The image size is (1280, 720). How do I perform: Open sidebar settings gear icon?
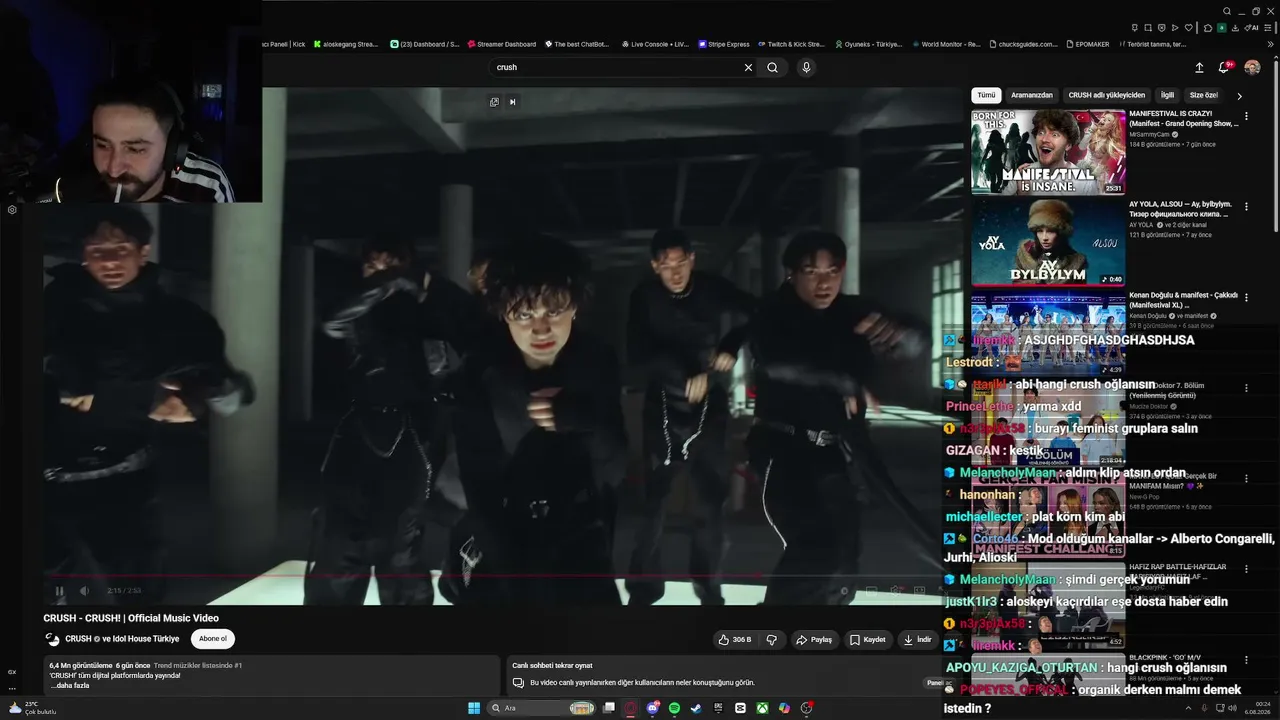[x=12, y=210]
